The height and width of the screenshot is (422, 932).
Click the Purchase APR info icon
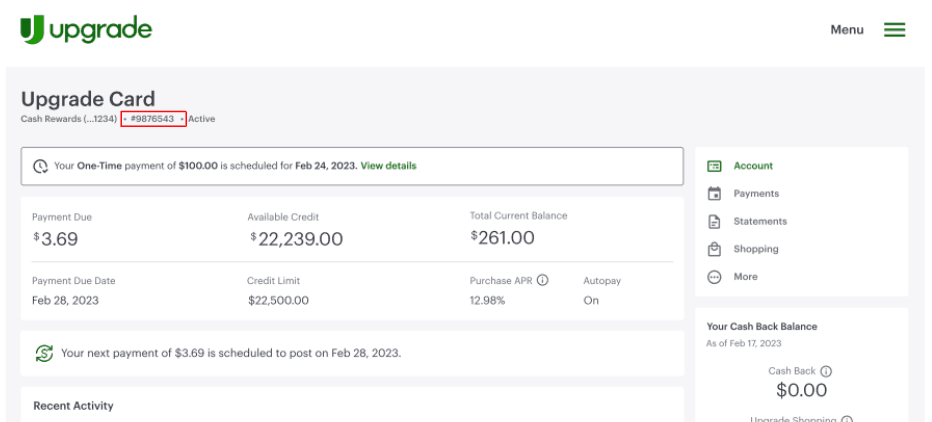543,281
